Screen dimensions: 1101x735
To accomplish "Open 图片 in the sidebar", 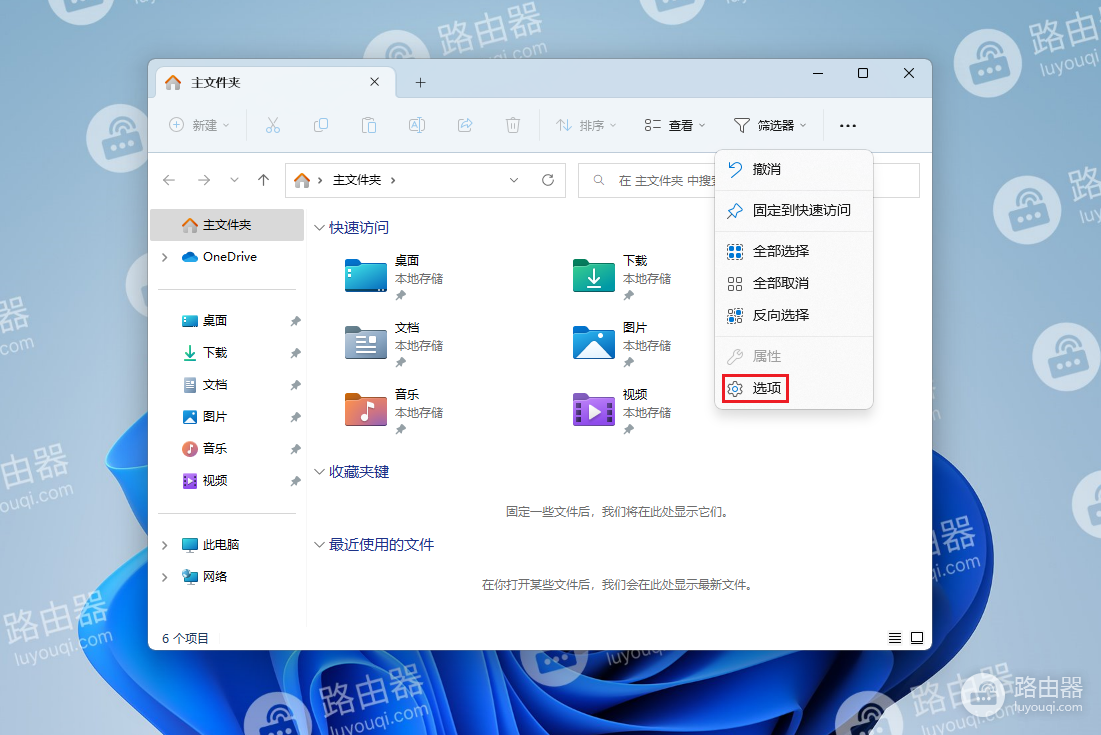I will pyautogui.click(x=215, y=416).
